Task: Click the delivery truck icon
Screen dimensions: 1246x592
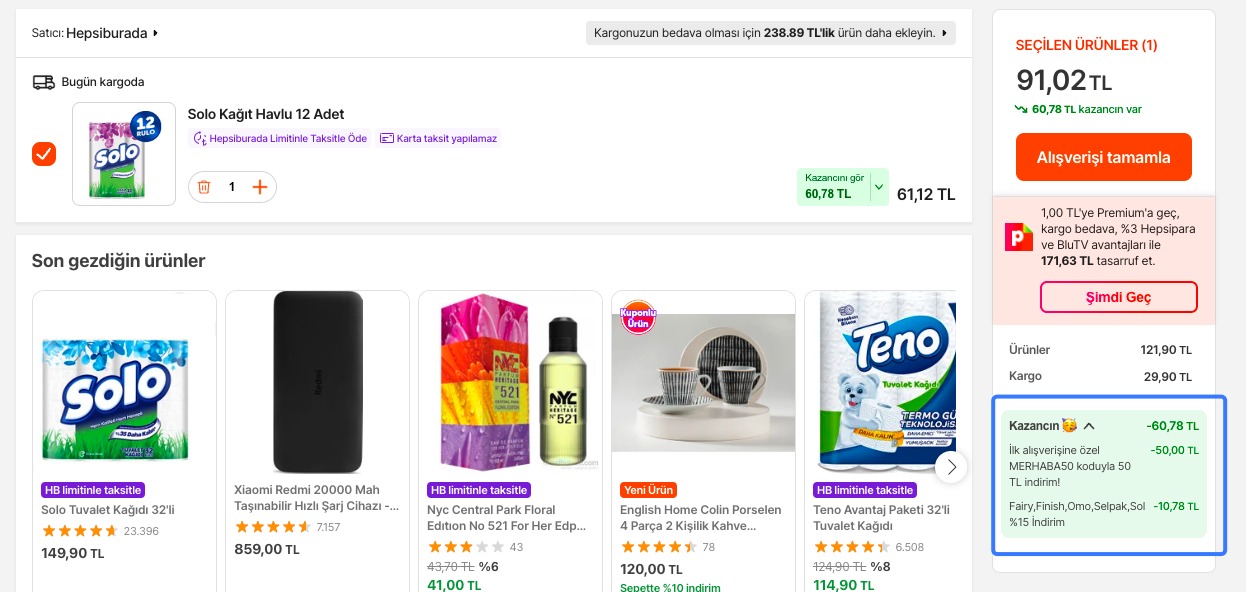Action: click(43, 82)
